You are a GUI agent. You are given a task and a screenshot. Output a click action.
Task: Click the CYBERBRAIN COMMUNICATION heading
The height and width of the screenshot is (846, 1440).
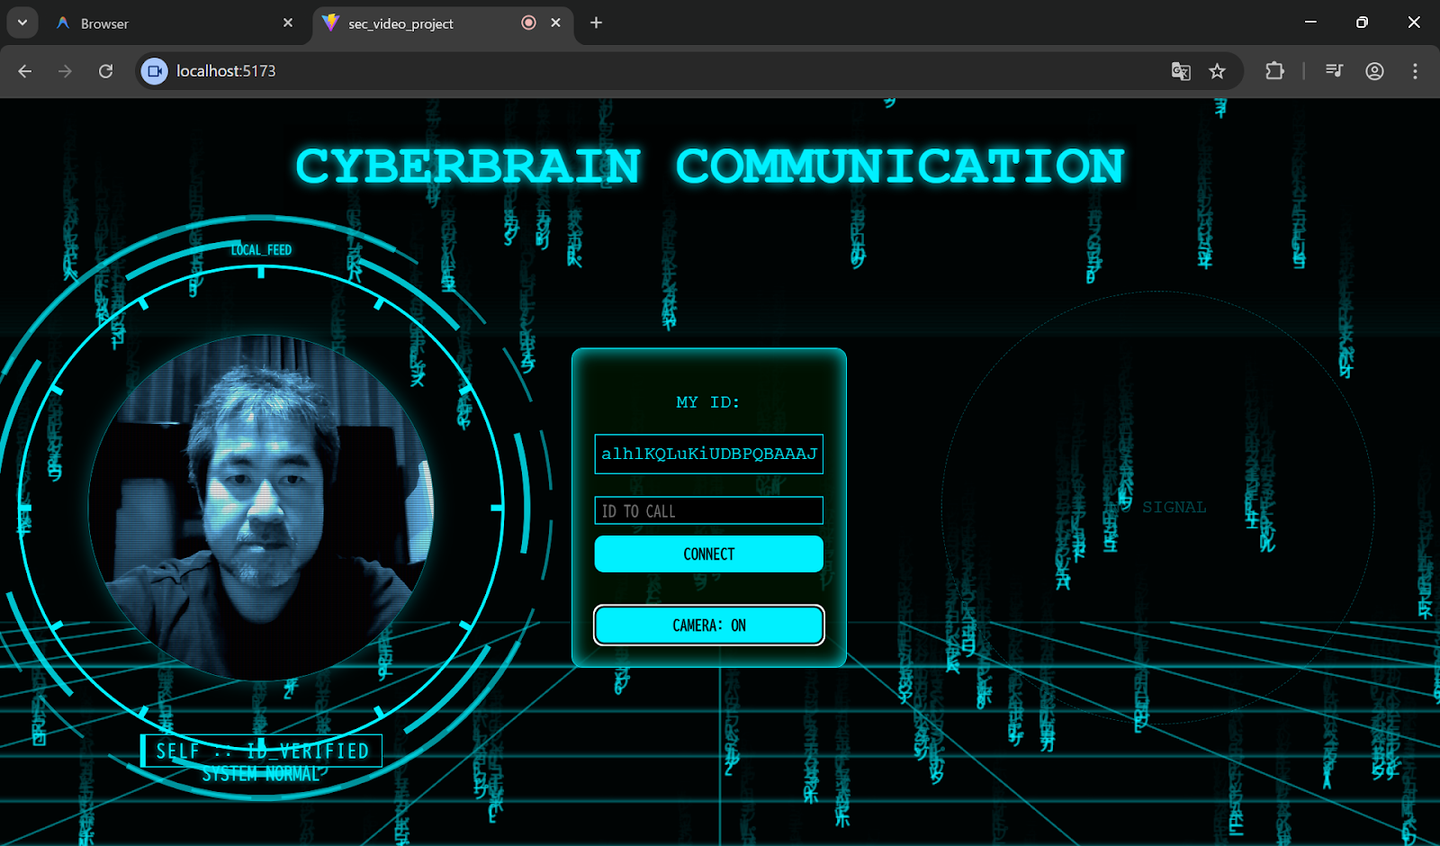tap(710, 166)
